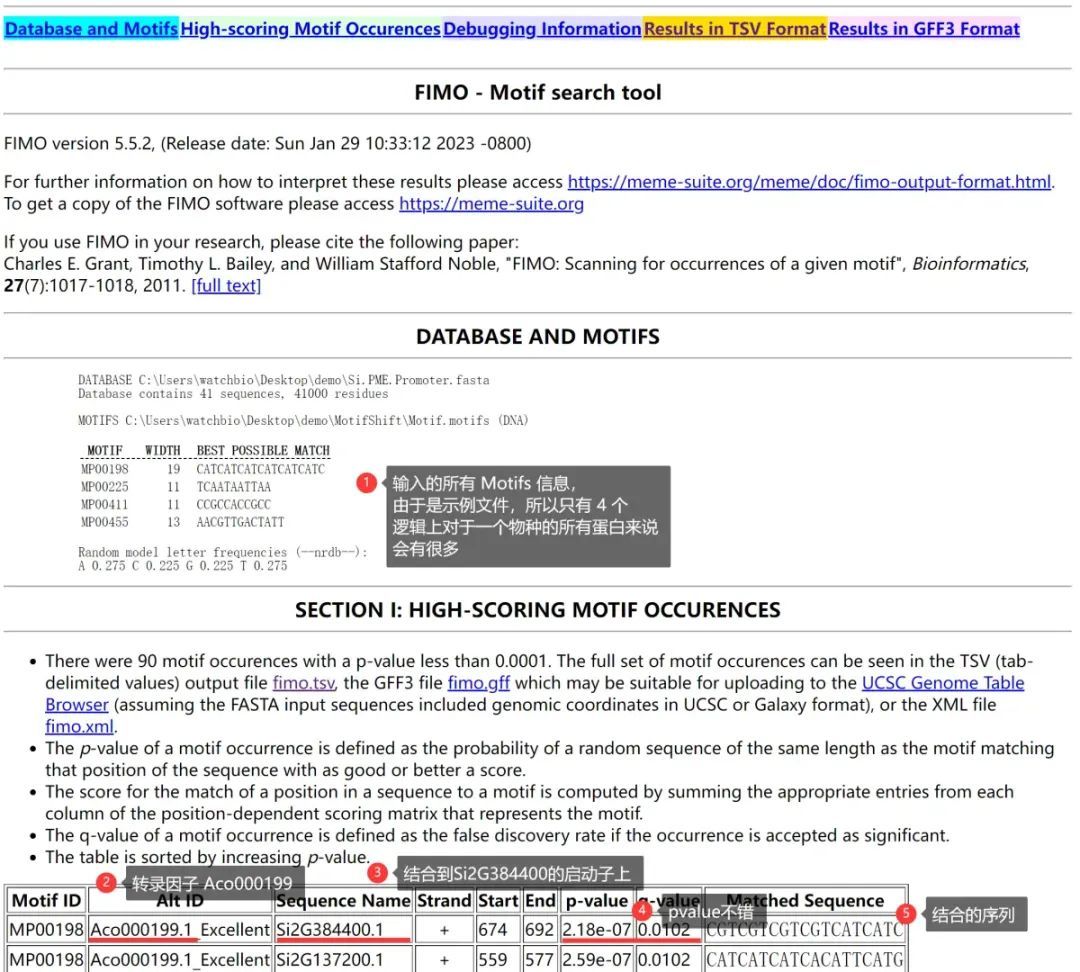Click the Si2G137200.1 sequence name cell
Viewport: 1080px width, 972px height.
[343, 959]
